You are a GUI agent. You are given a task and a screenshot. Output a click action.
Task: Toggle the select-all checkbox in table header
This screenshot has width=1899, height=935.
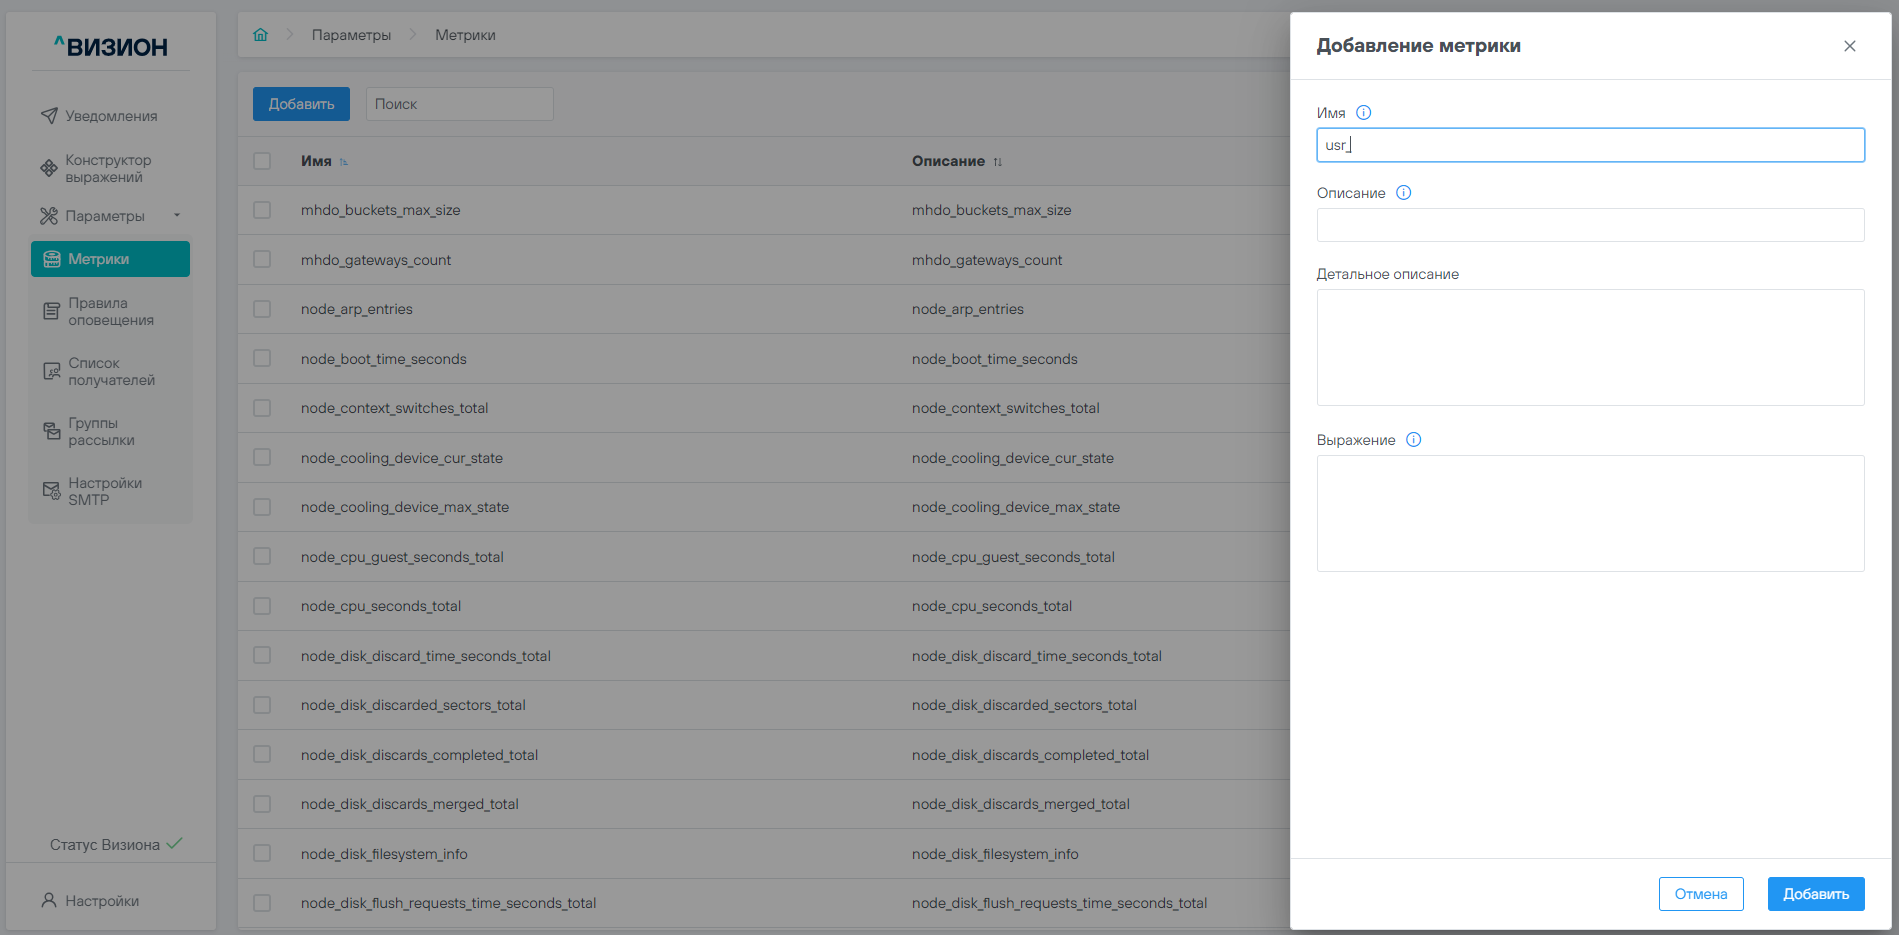(262, 161)
